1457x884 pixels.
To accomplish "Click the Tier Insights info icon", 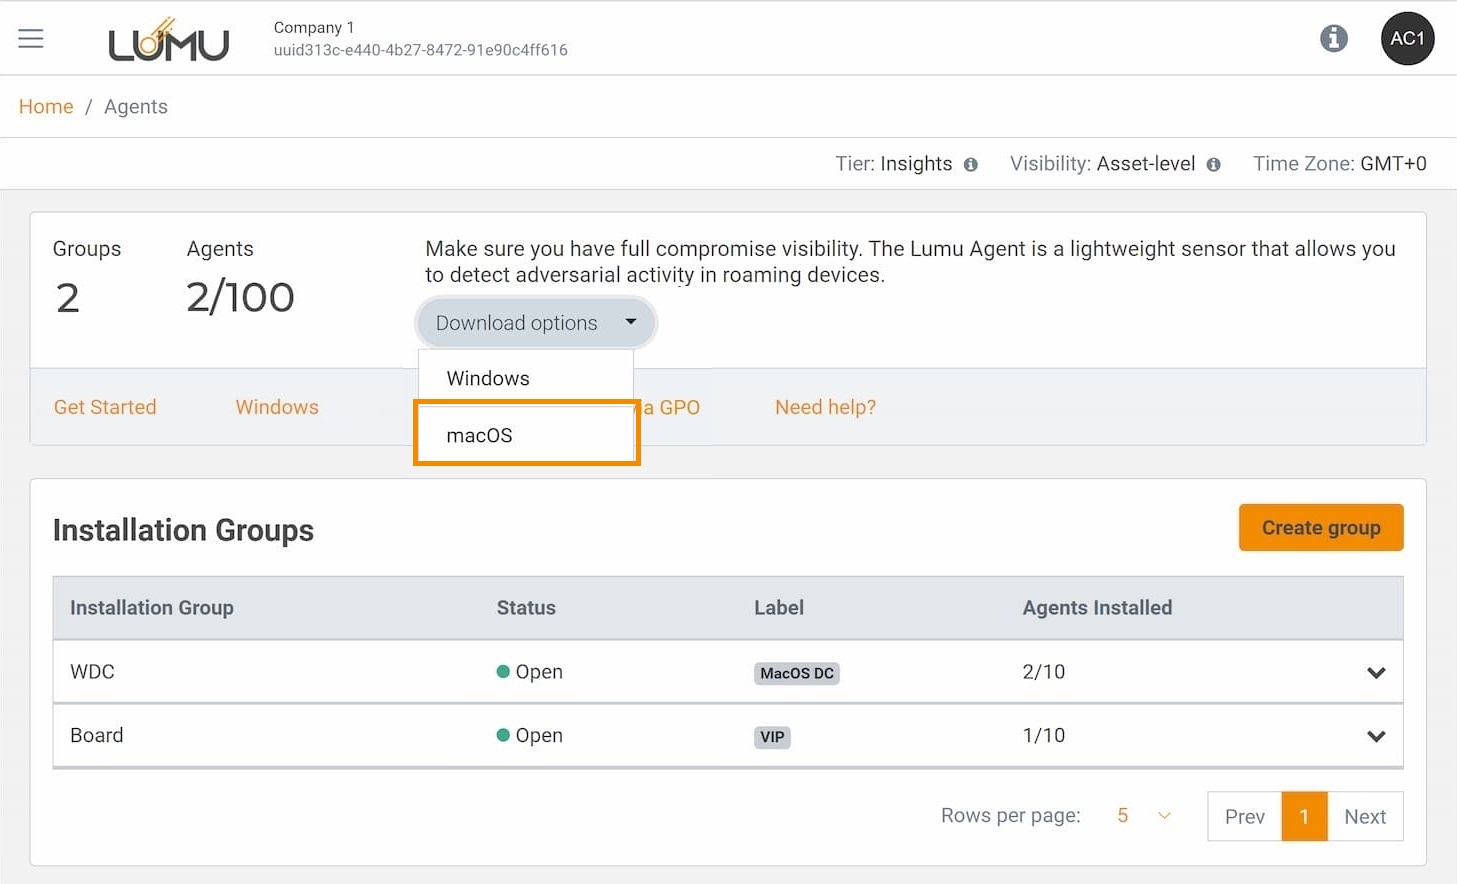I will click(970, 165).
